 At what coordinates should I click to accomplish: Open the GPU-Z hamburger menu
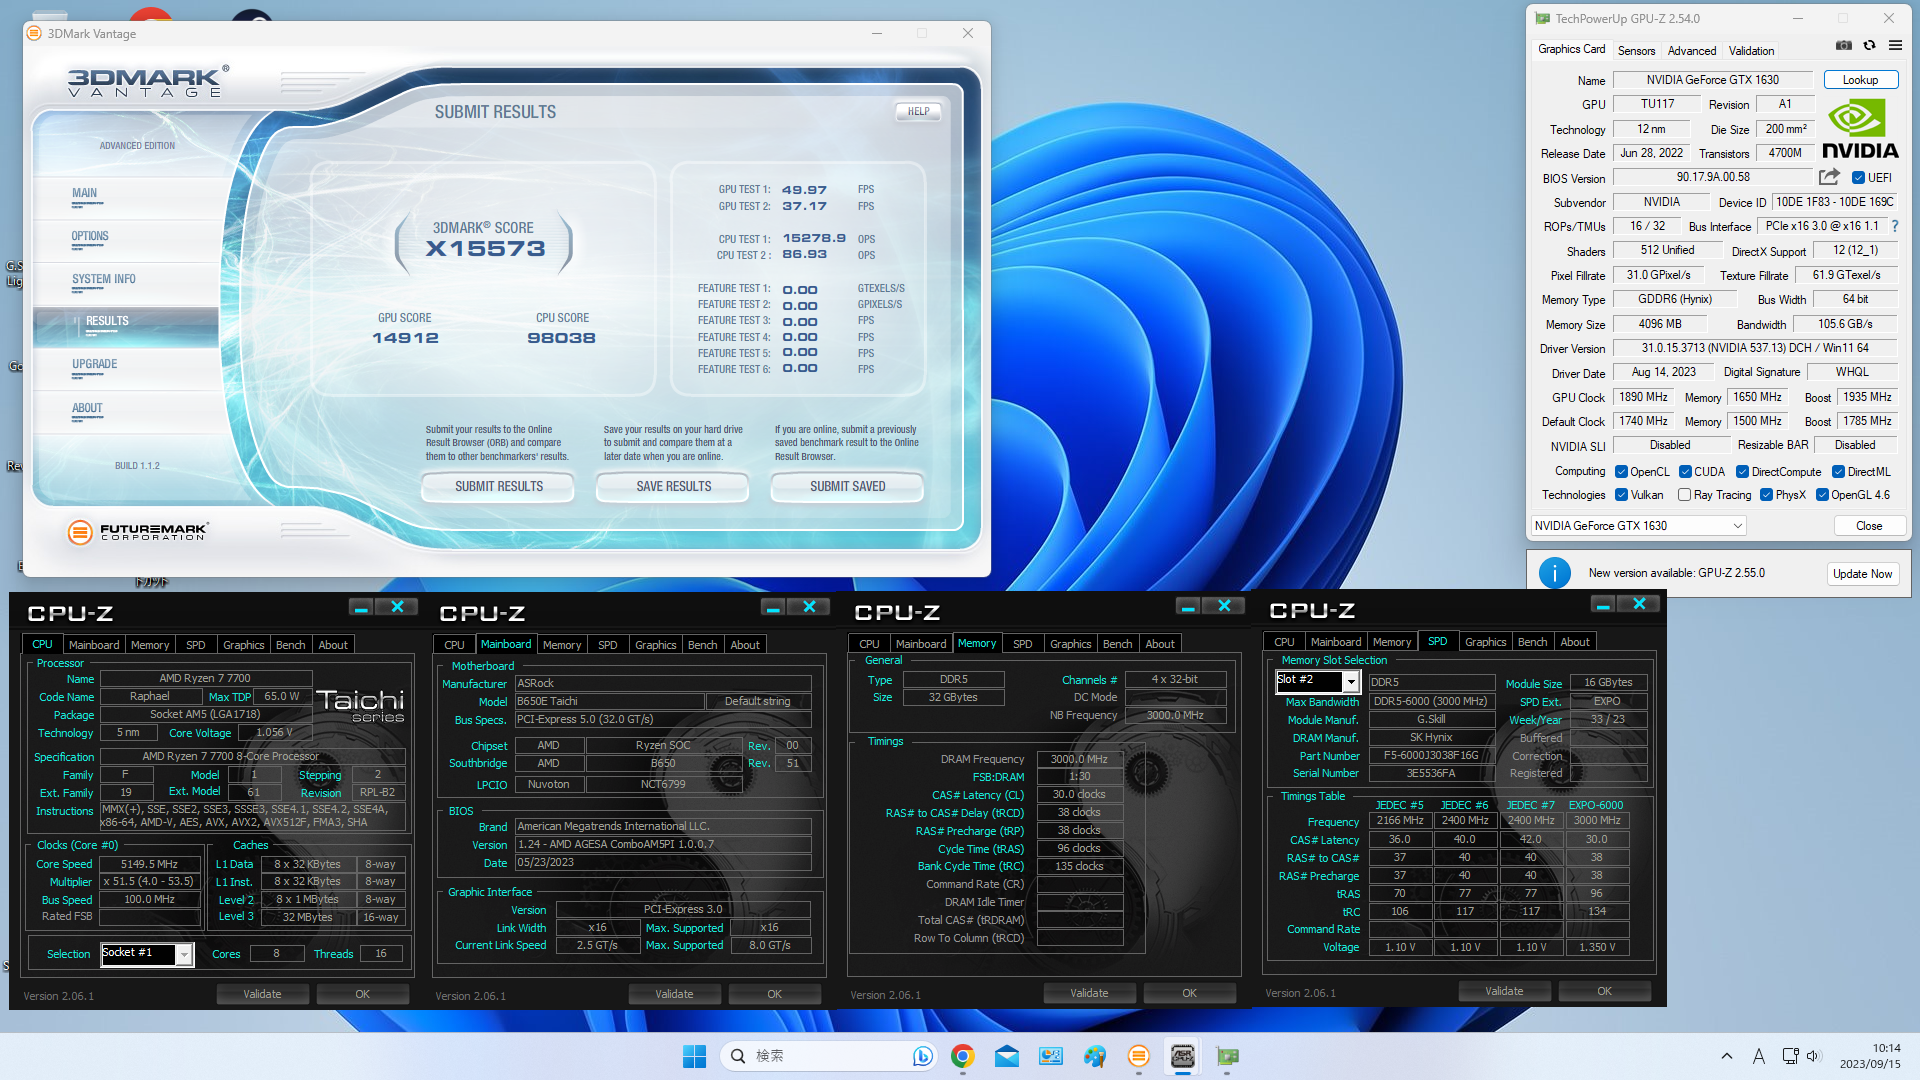coord(1895,46)
